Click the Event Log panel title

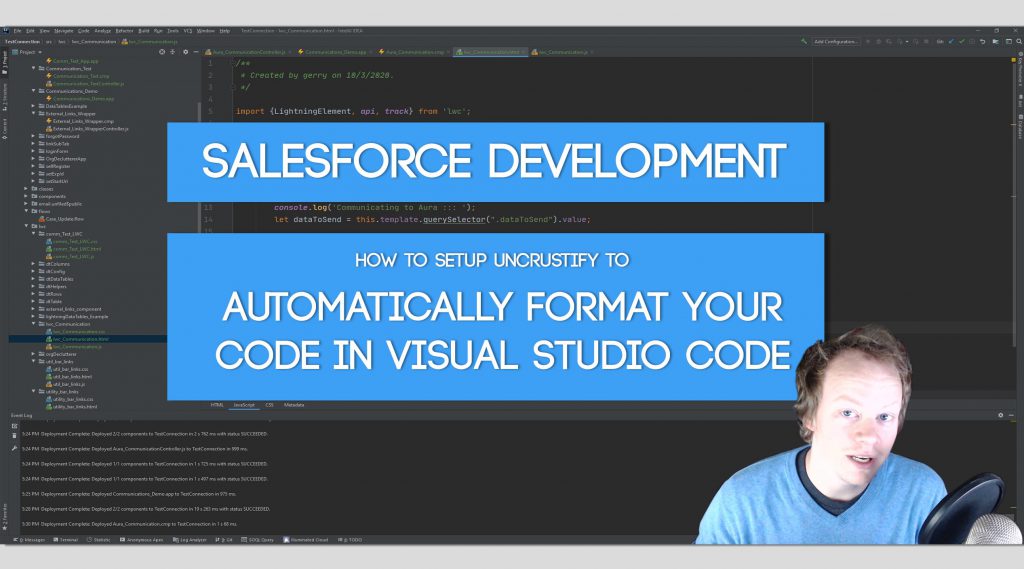(21, 415)
